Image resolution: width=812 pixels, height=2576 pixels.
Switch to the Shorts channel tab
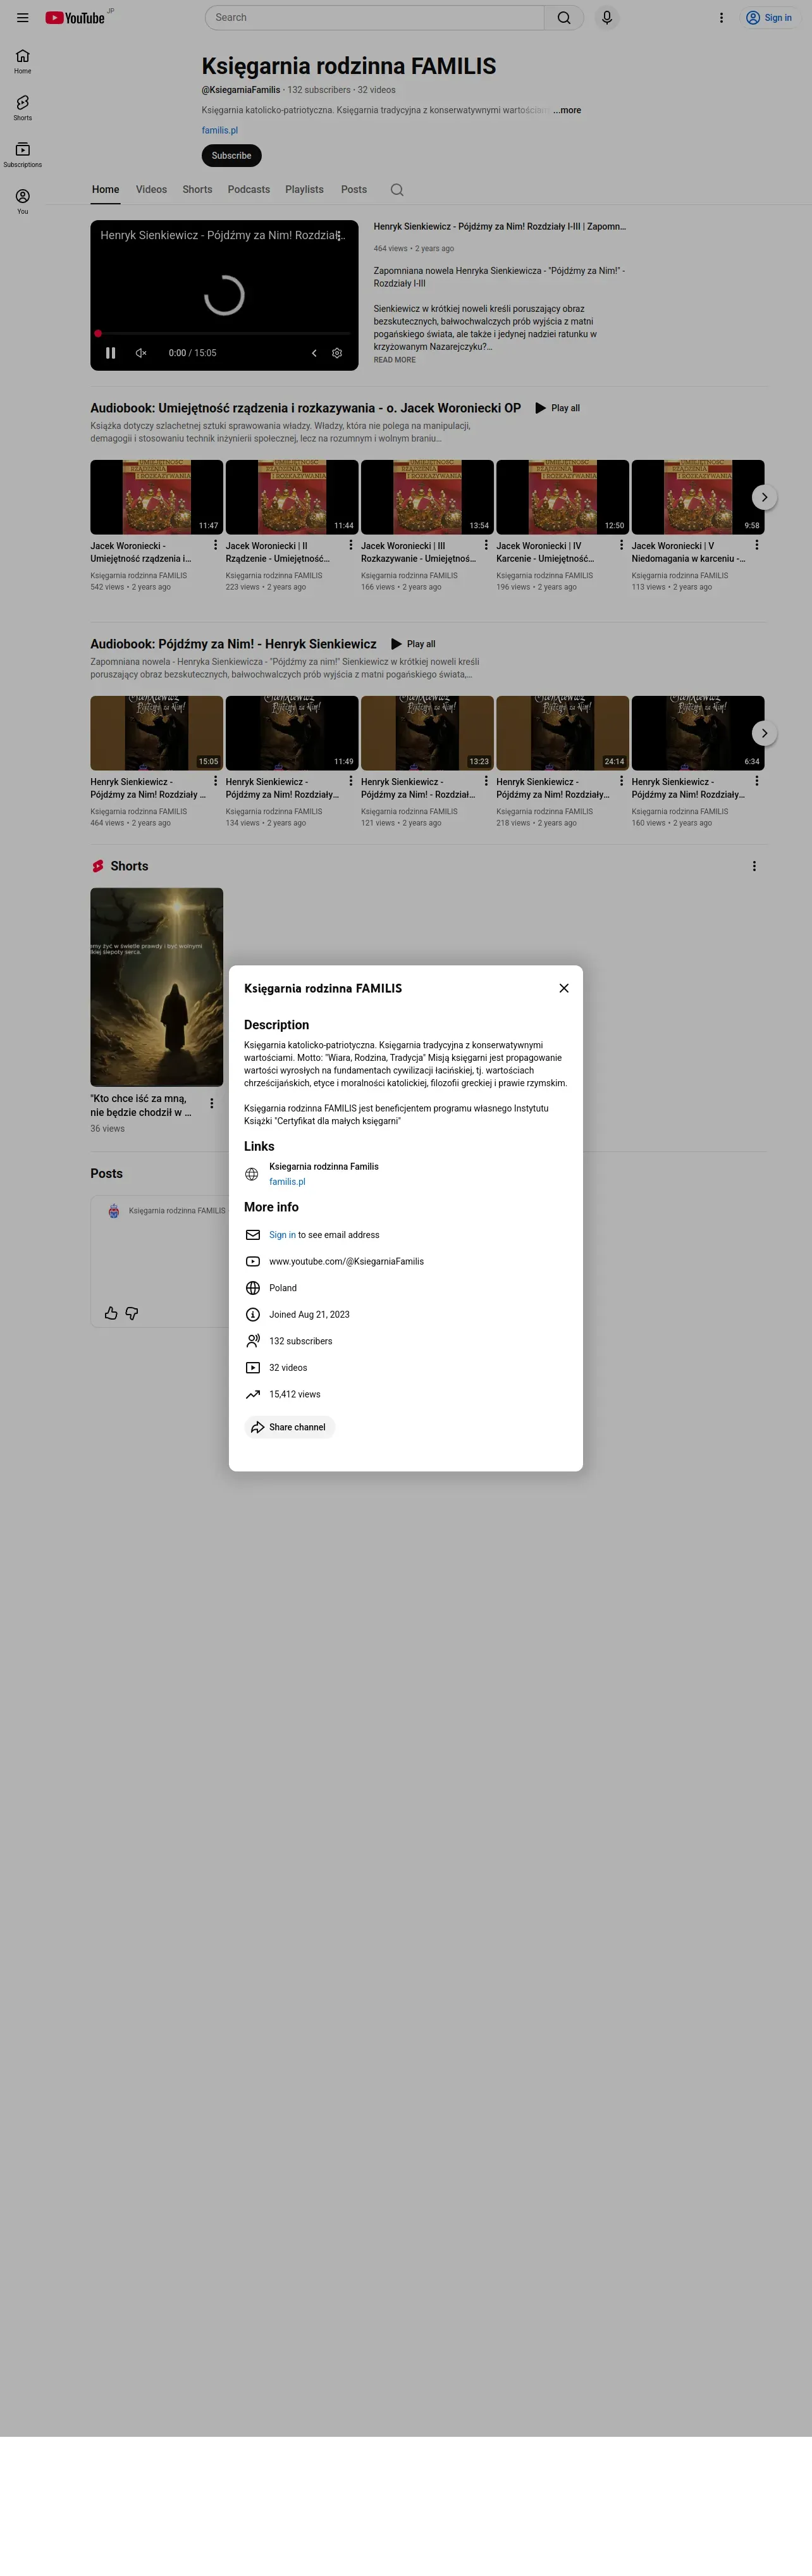click(x=197, y=189)
